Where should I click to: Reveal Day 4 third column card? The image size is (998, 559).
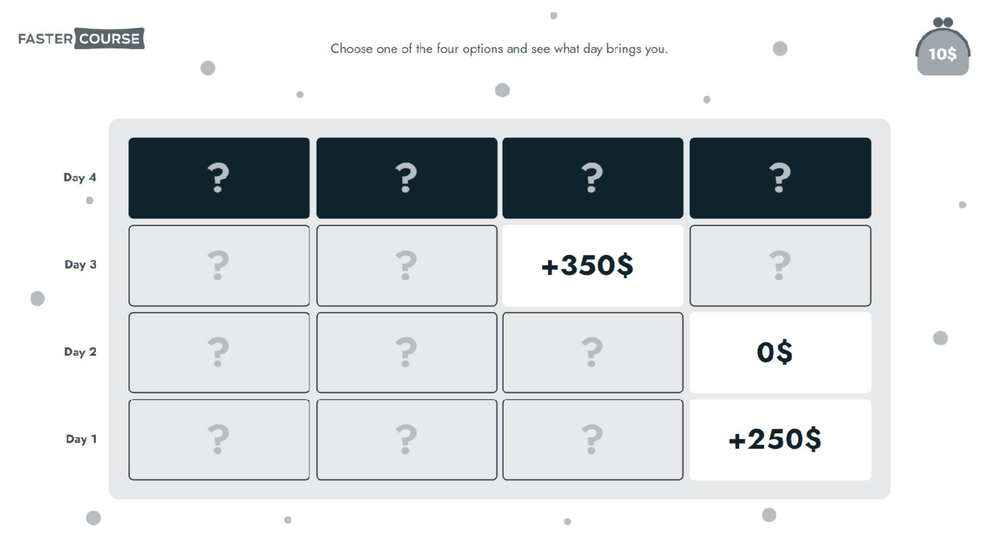[592, 178]
